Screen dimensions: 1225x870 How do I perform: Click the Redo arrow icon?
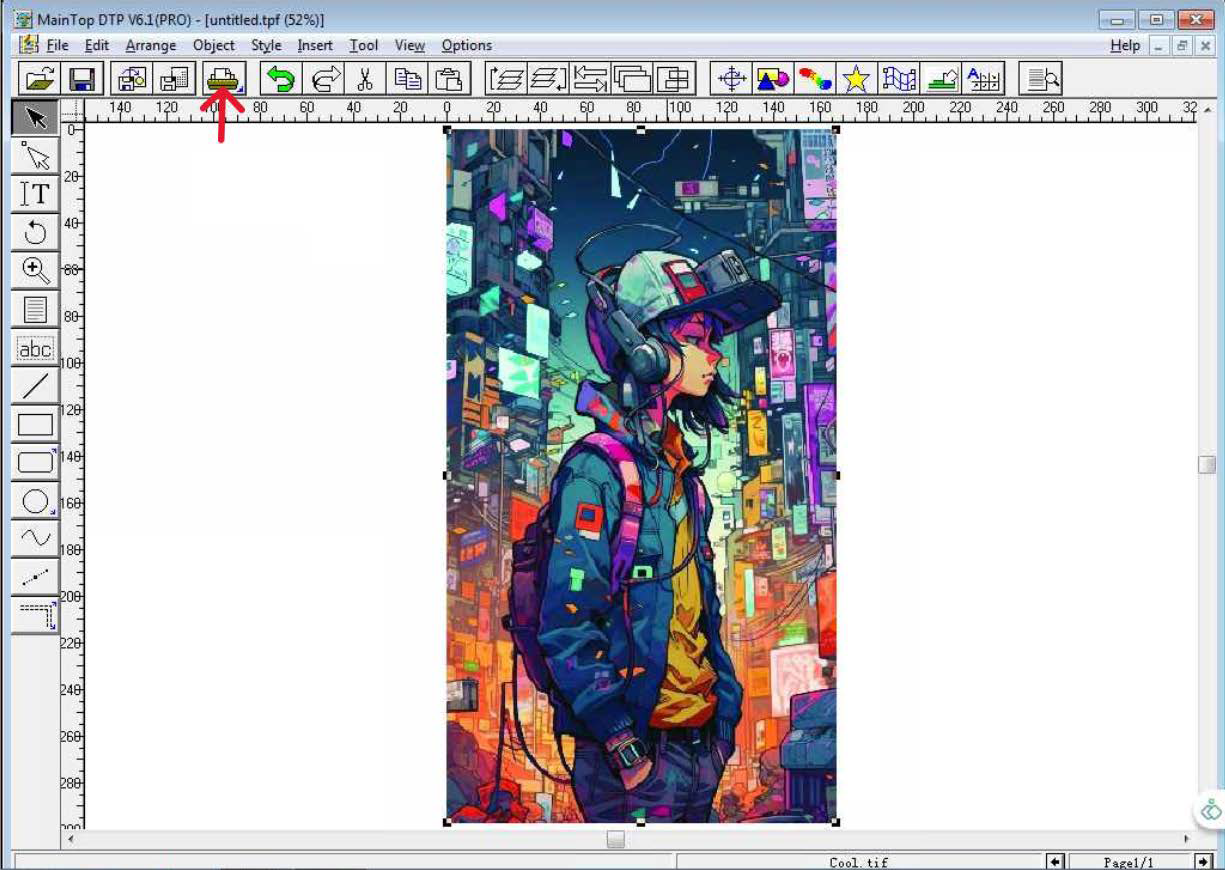tap(323, 78)
